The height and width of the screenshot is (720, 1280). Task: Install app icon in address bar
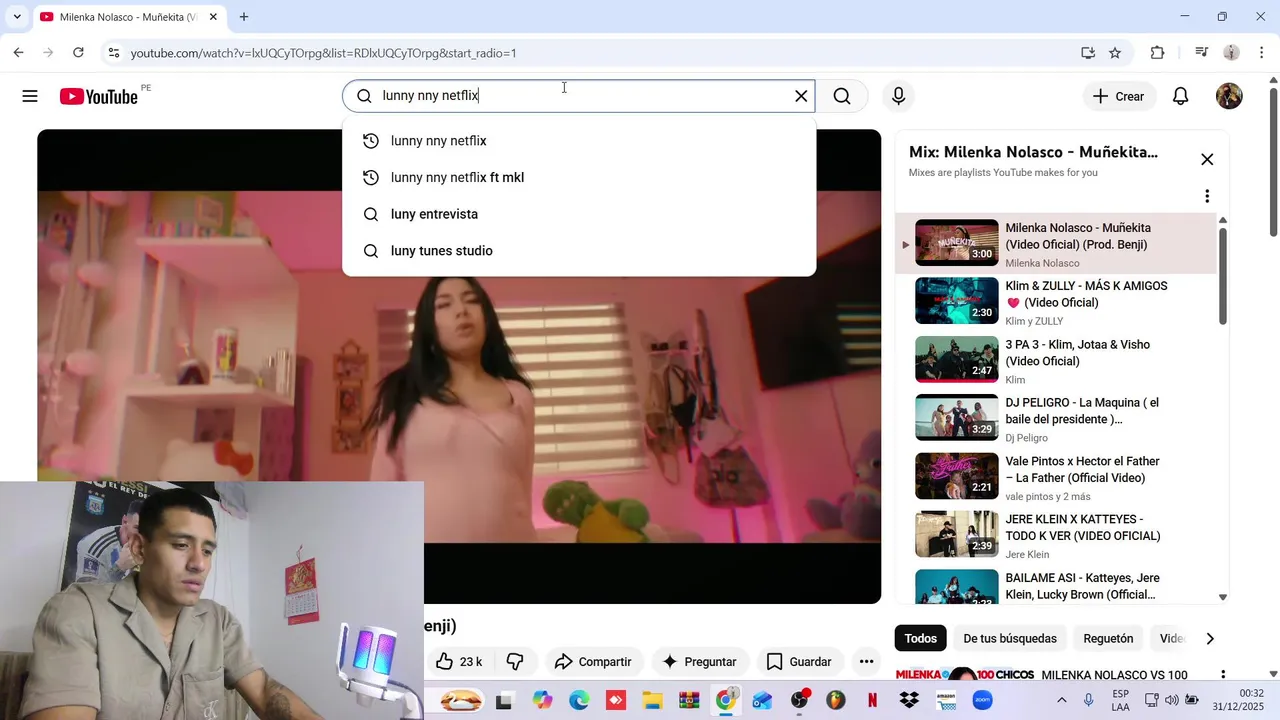[1088, 53]
